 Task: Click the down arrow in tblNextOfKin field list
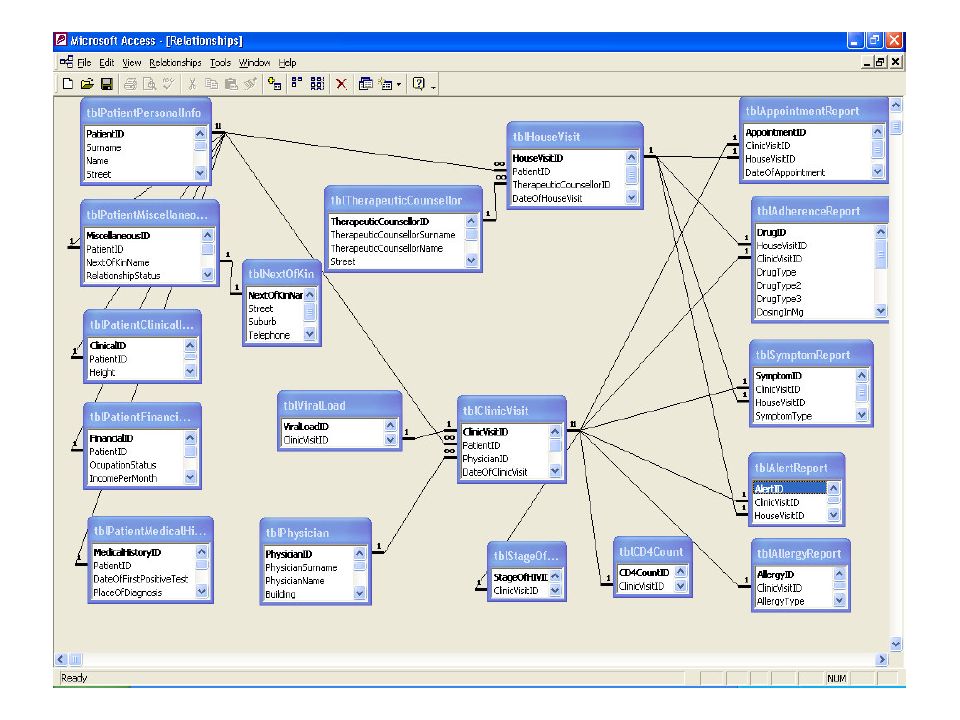(x=310, y=334)
